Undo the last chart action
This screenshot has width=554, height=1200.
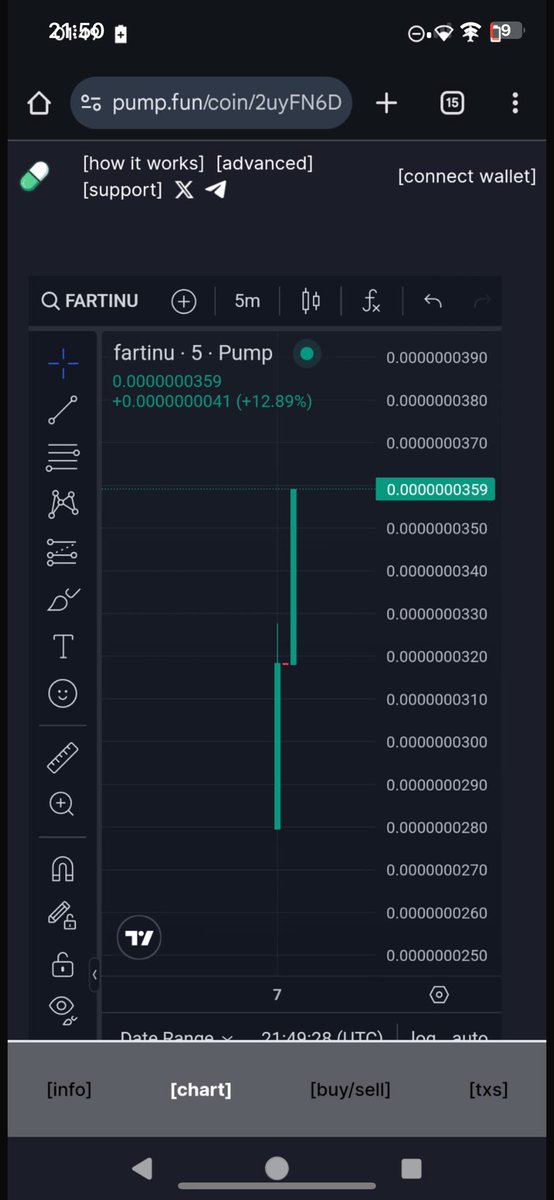[433, 301]
